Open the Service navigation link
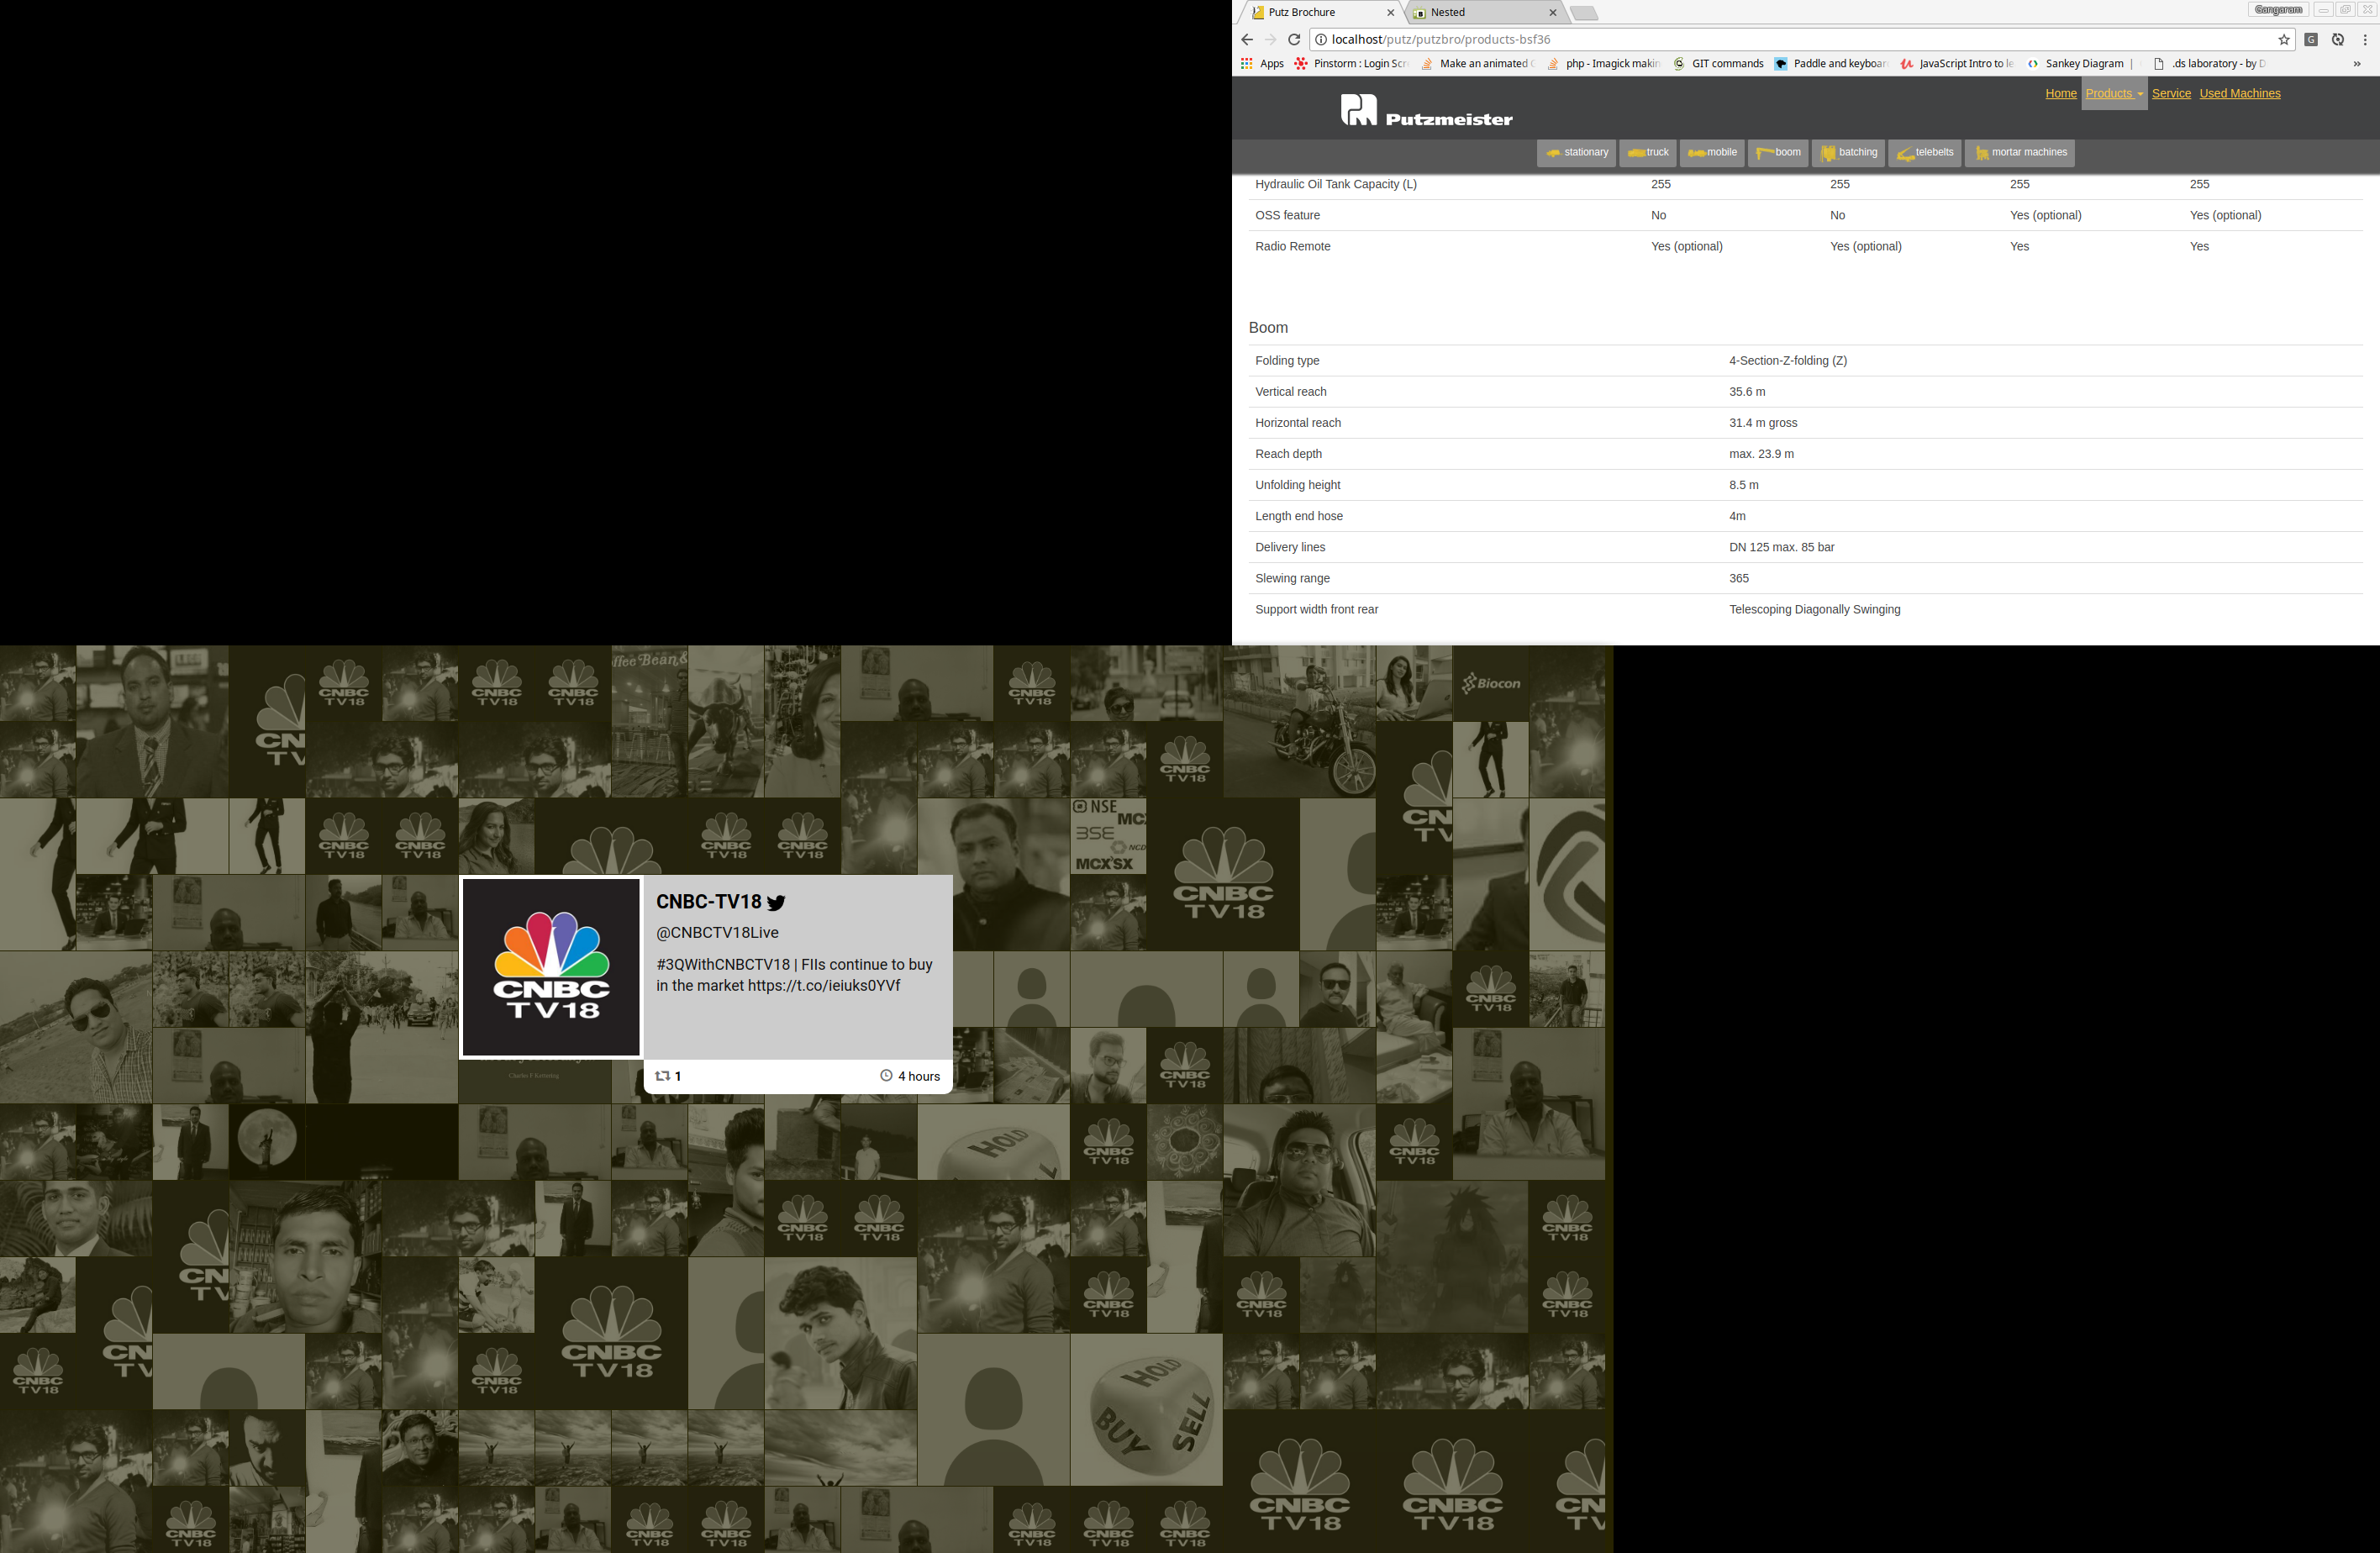2380x1553 pixels. pyautogui.click(x=2171, y=94)
